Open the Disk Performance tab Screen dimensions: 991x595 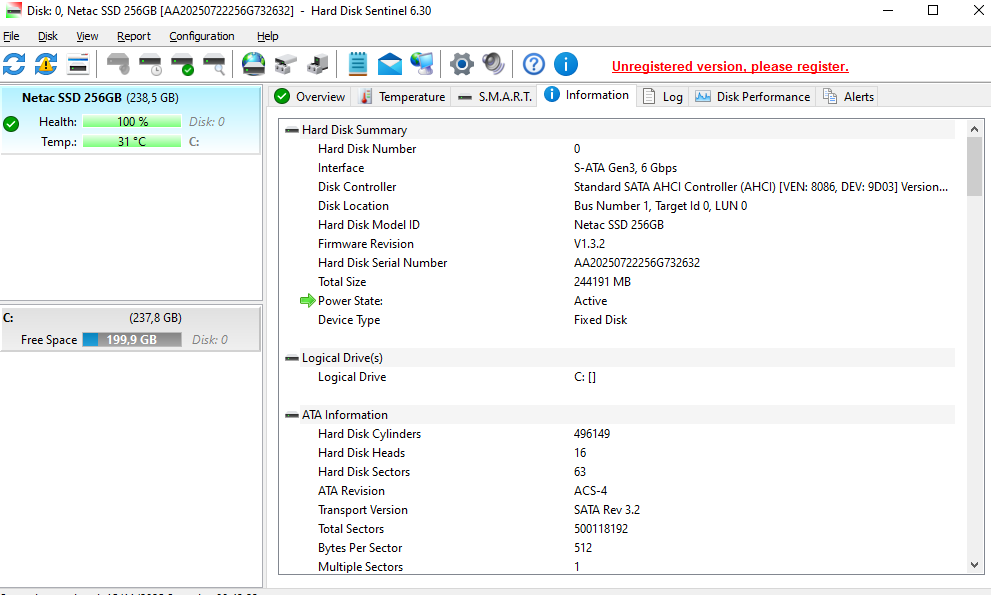pyautogui.click(x=752, y=97)
